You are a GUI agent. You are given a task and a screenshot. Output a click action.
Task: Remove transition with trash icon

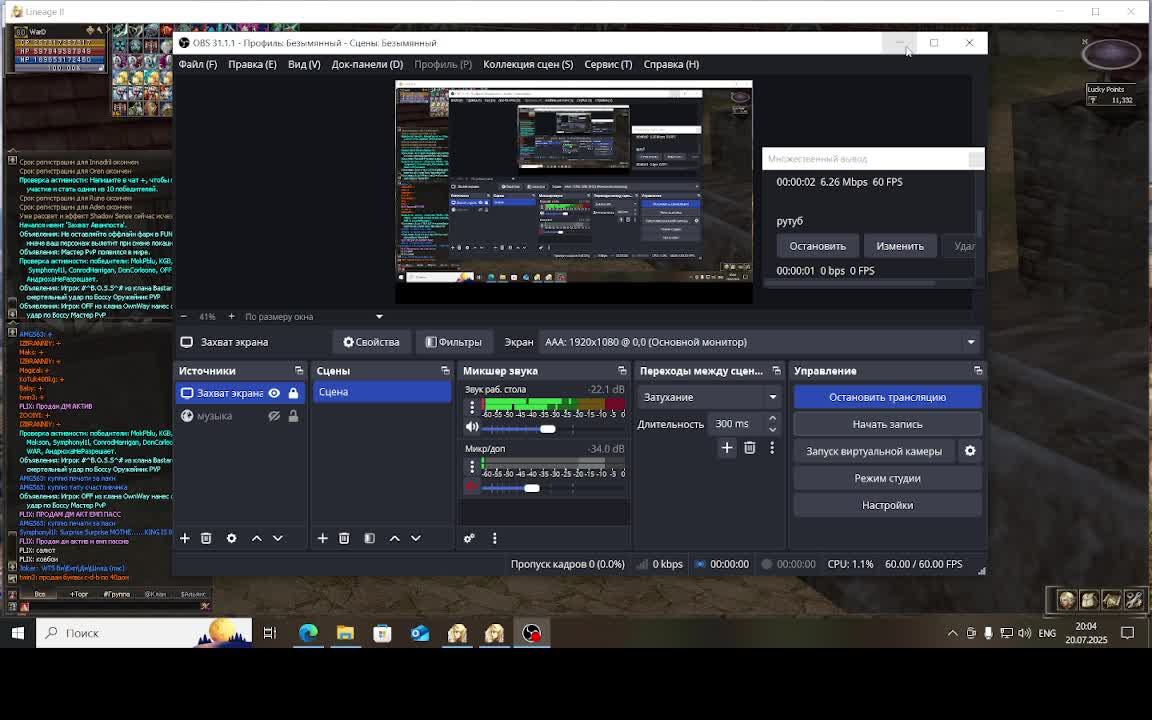[x=749, y=447]
